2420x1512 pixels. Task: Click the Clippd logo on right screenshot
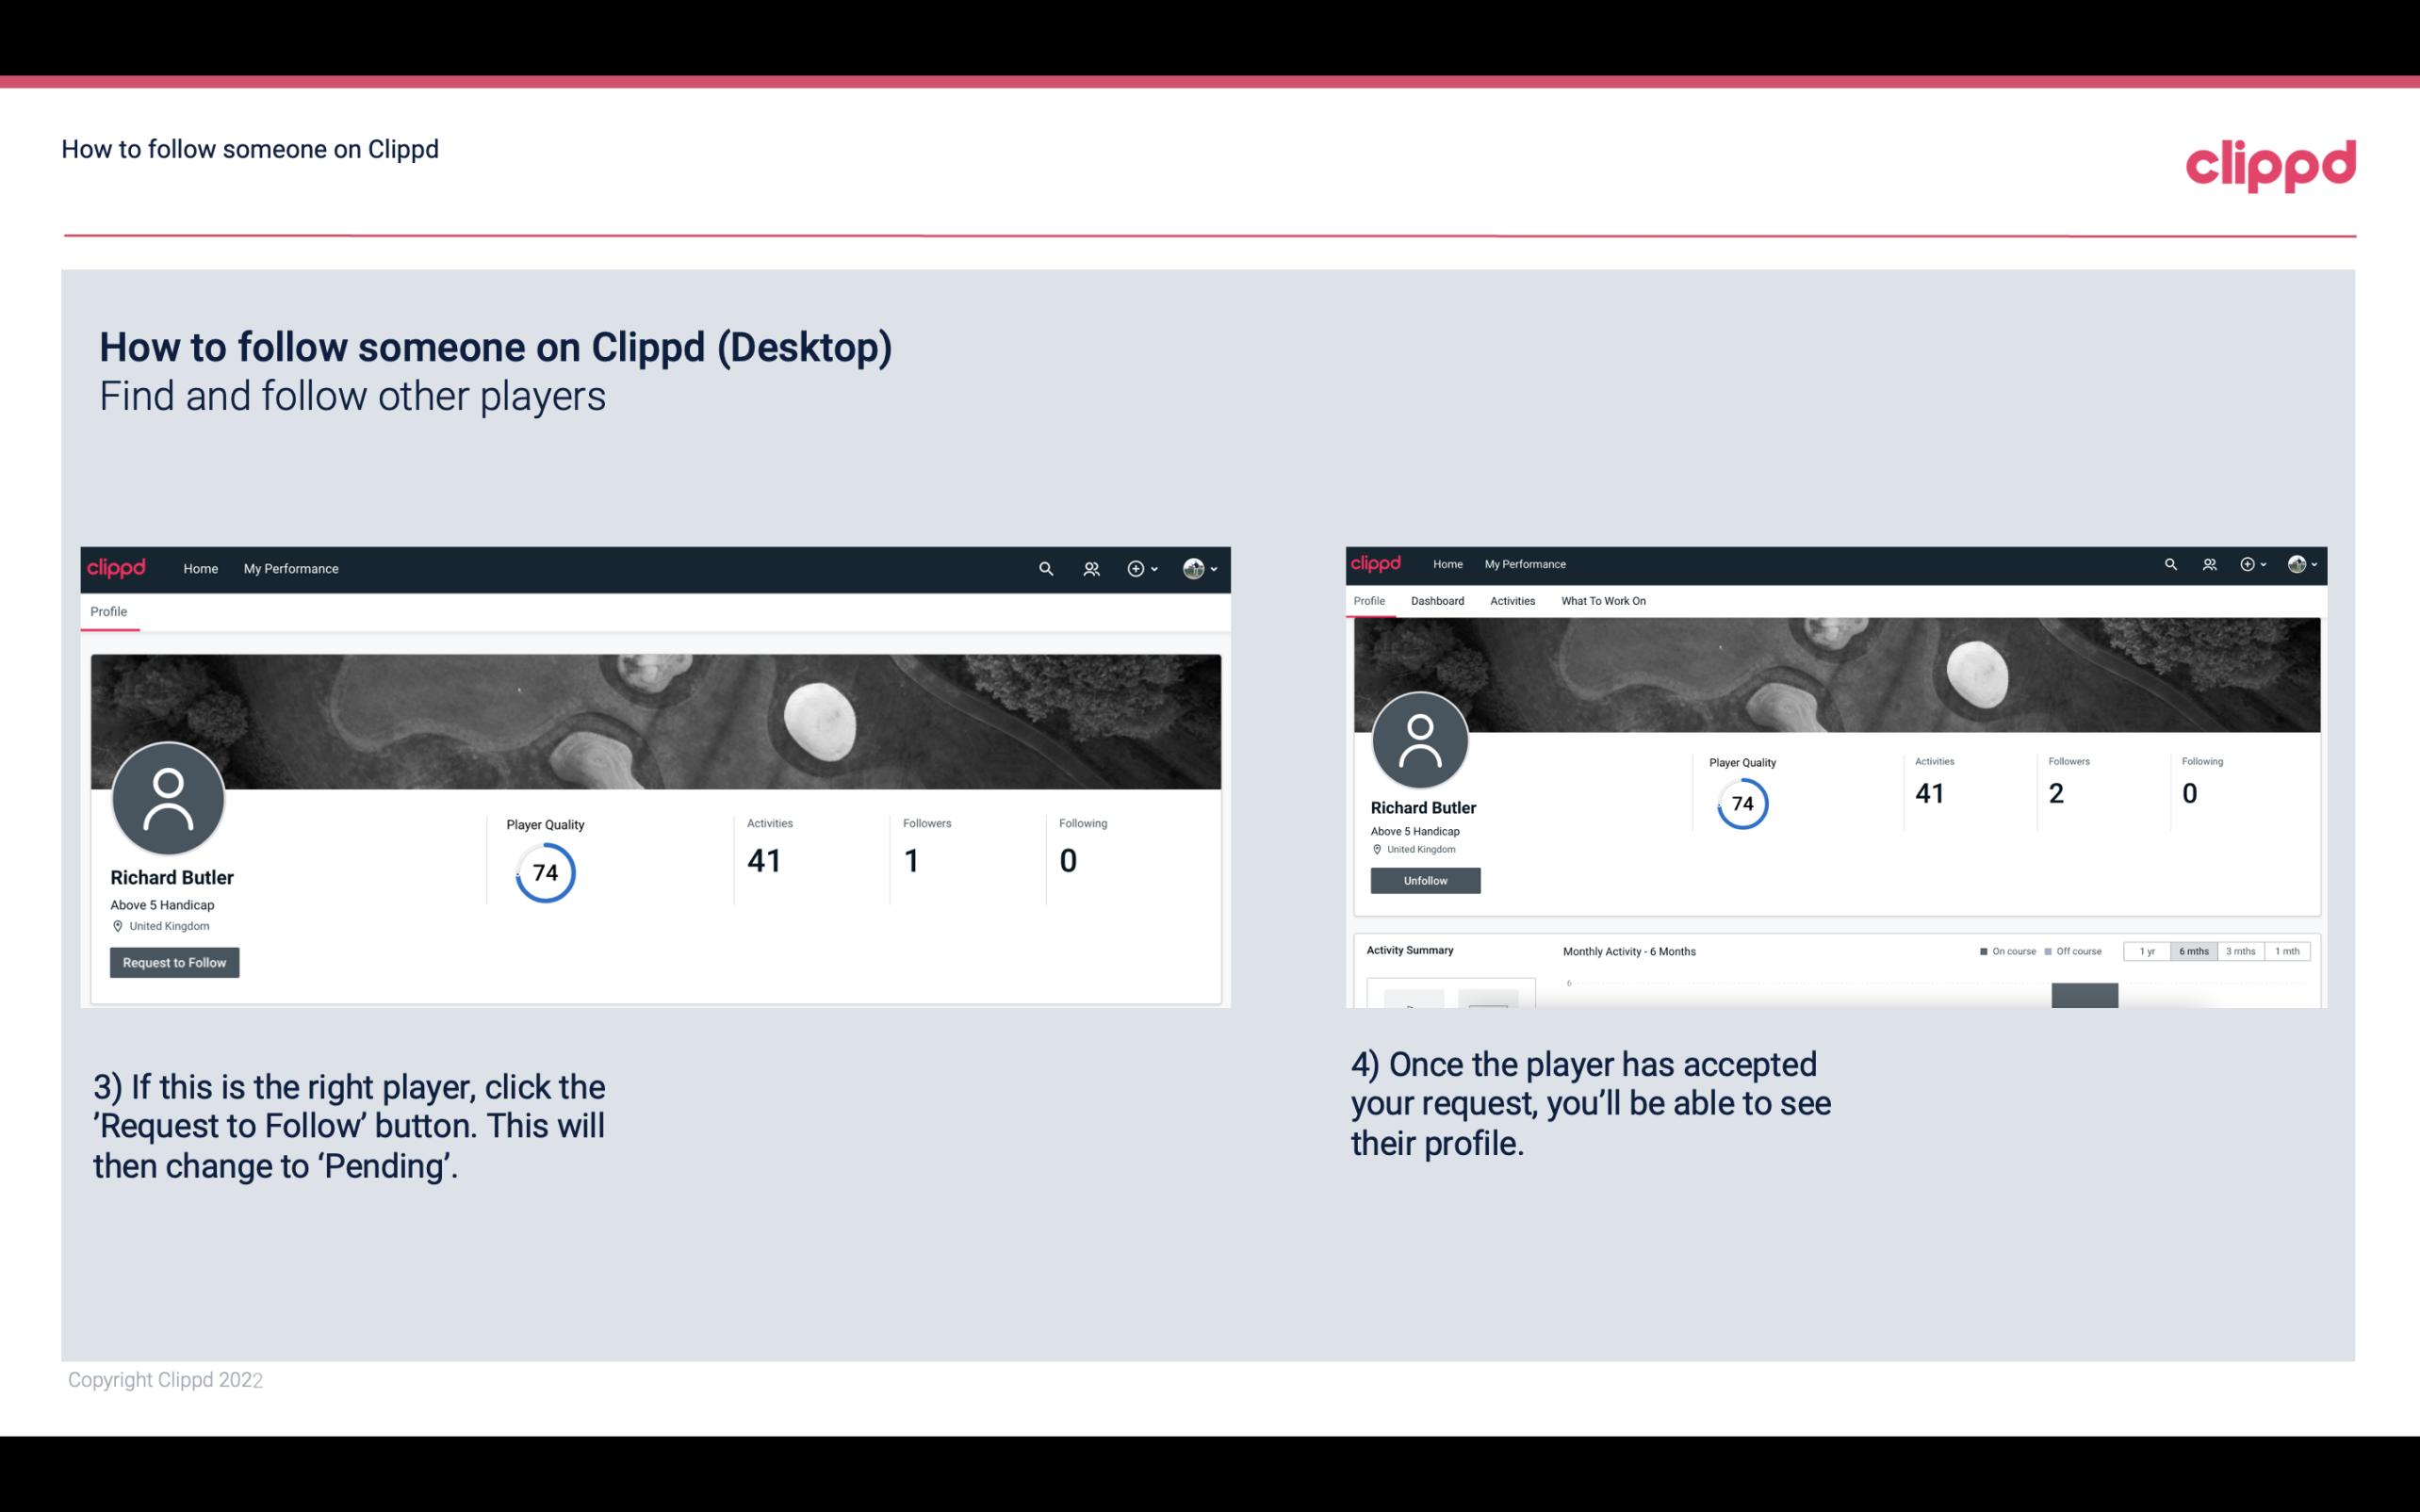(x=1380, y=562)
